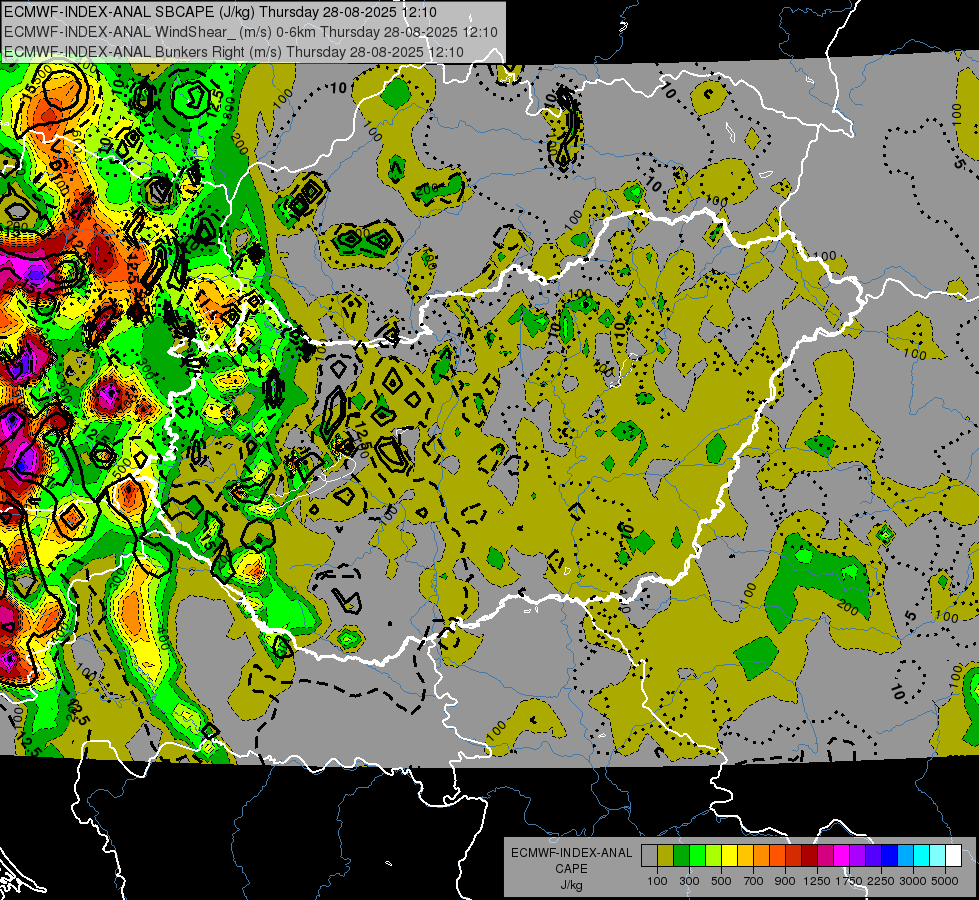Click the 100 value under the legend
The image size is (979, 900).
point(657,881)
